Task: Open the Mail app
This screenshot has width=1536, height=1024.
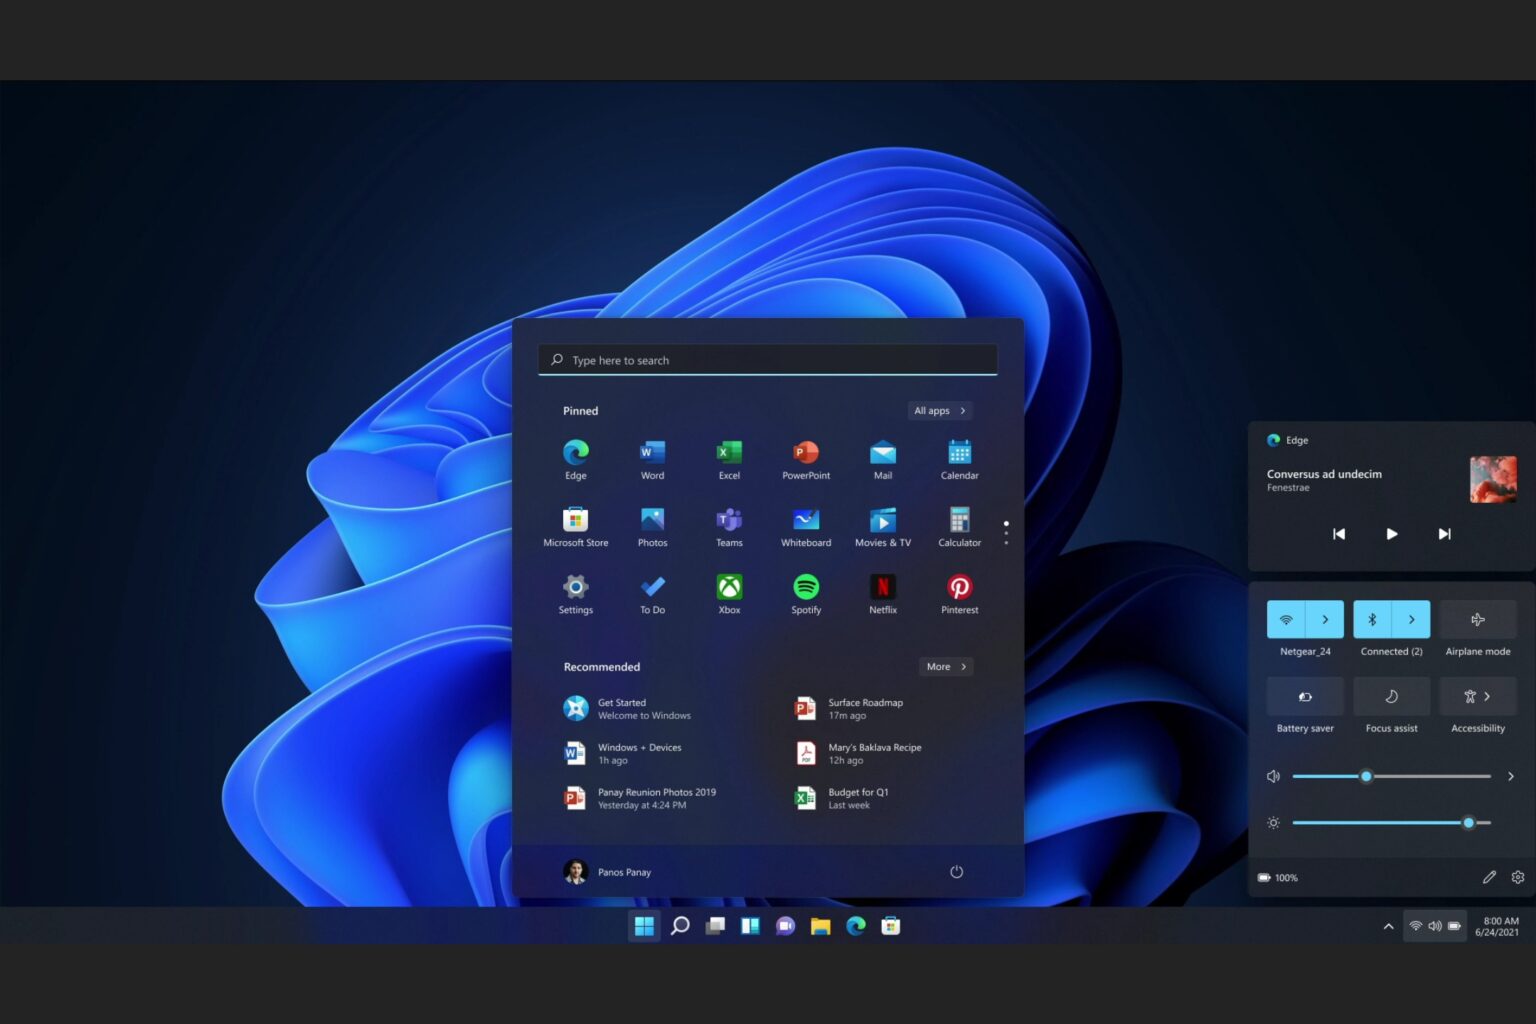Action: (x=883, y=459)
